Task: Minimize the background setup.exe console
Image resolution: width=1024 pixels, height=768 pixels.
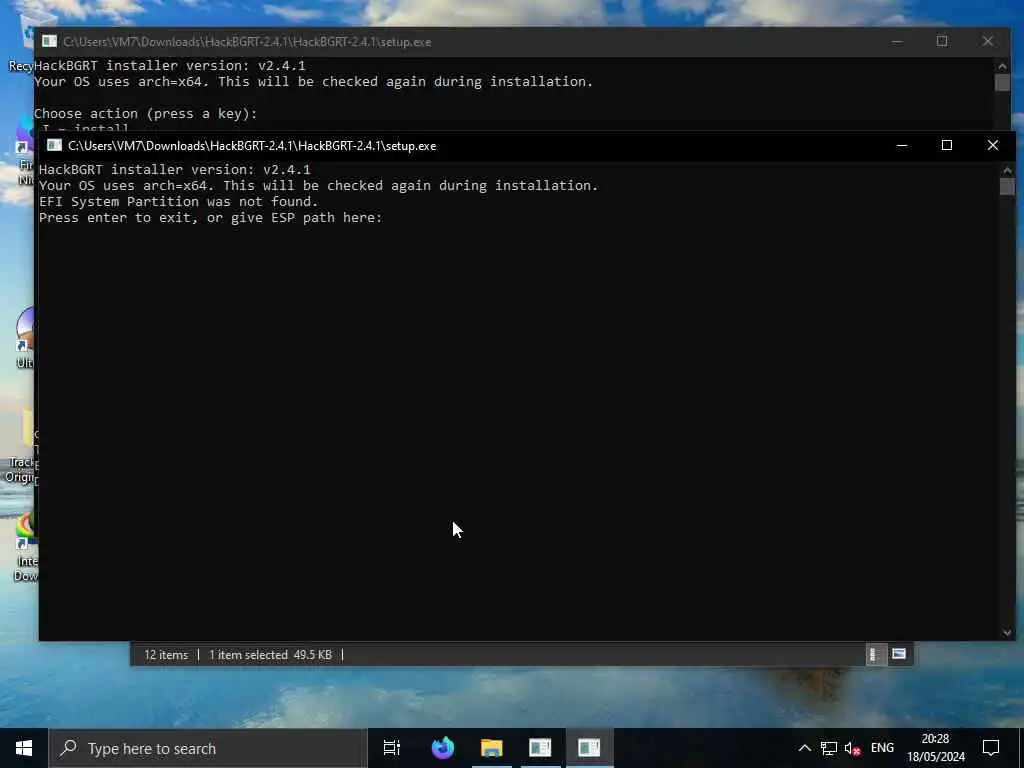Action: click(x=897, y=41)
